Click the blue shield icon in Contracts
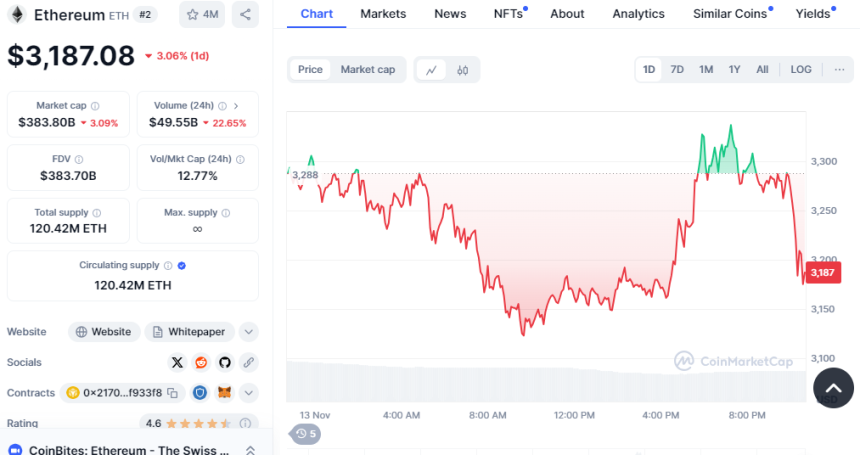Viewport: 860px width, 455px height. tap(200, 393)
